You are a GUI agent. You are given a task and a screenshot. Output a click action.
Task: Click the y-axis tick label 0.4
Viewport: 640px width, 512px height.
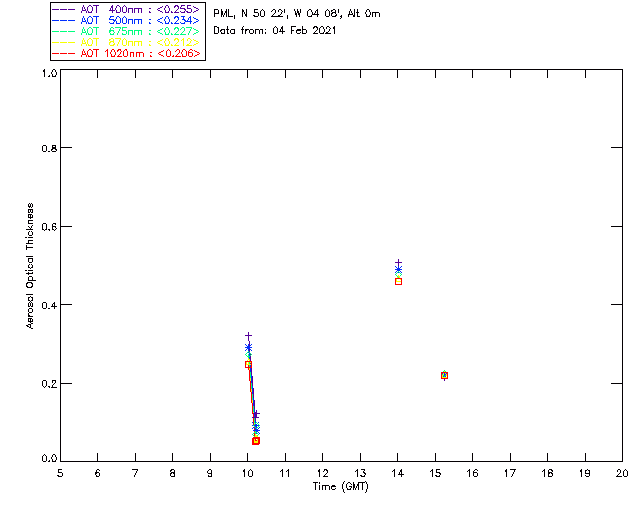49,305
